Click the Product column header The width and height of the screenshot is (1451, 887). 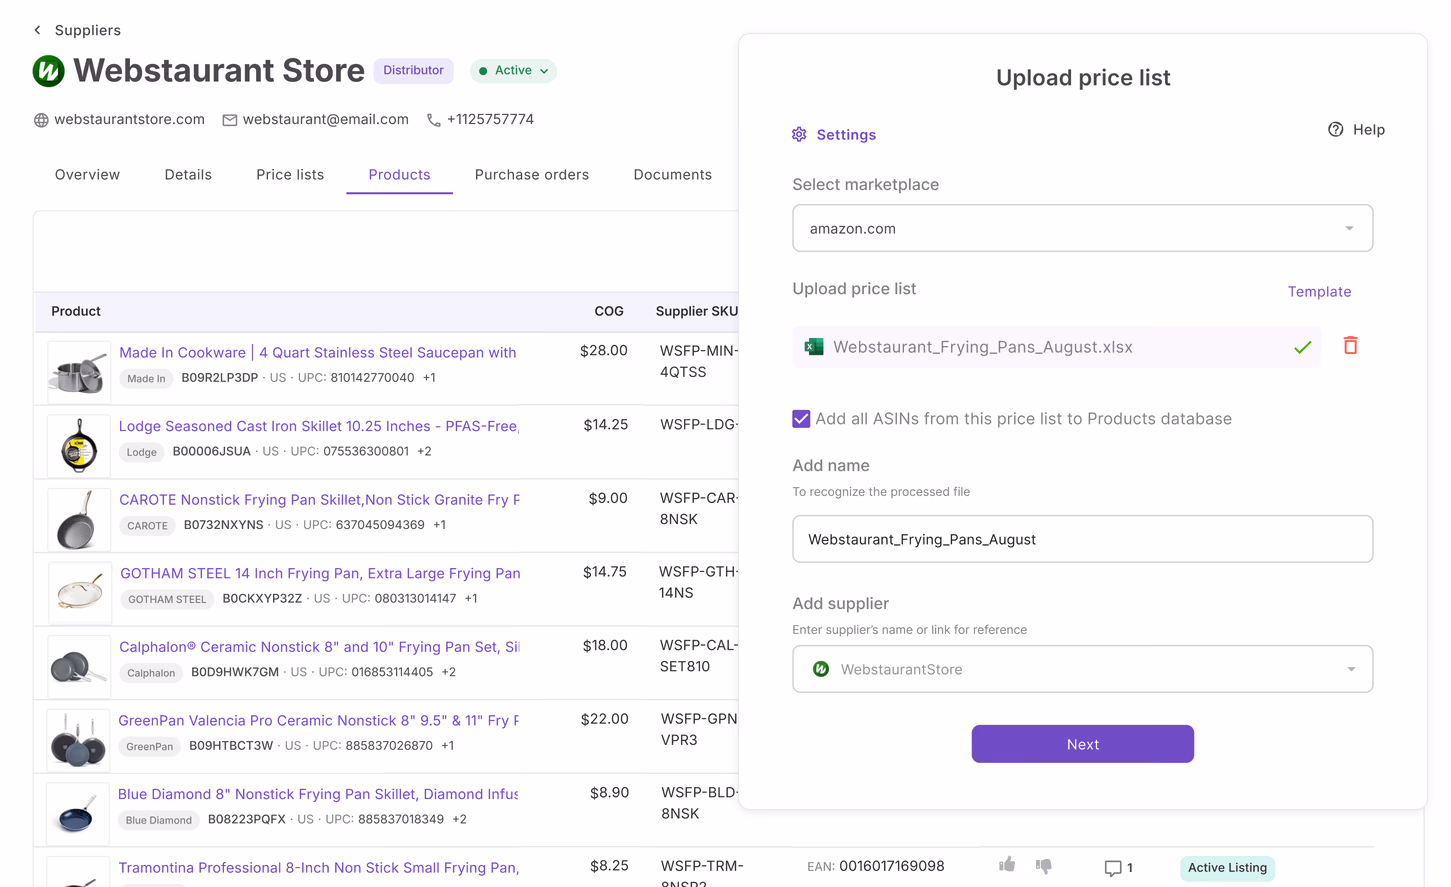click(x=76, y=312)
